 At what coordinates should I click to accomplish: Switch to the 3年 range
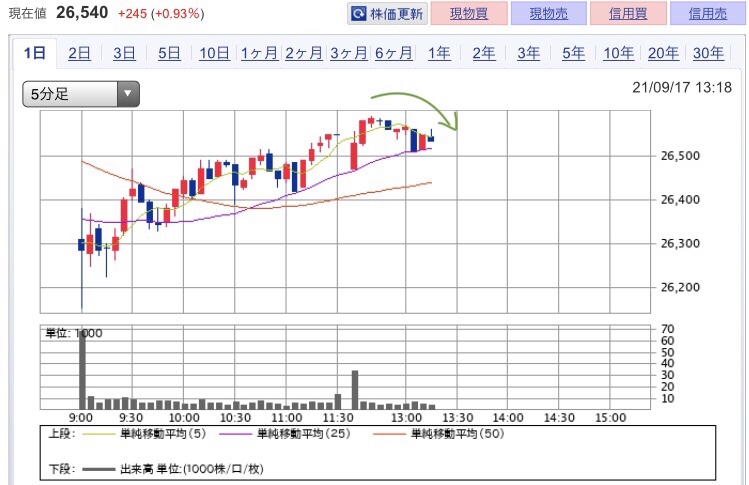pos(529,53)
